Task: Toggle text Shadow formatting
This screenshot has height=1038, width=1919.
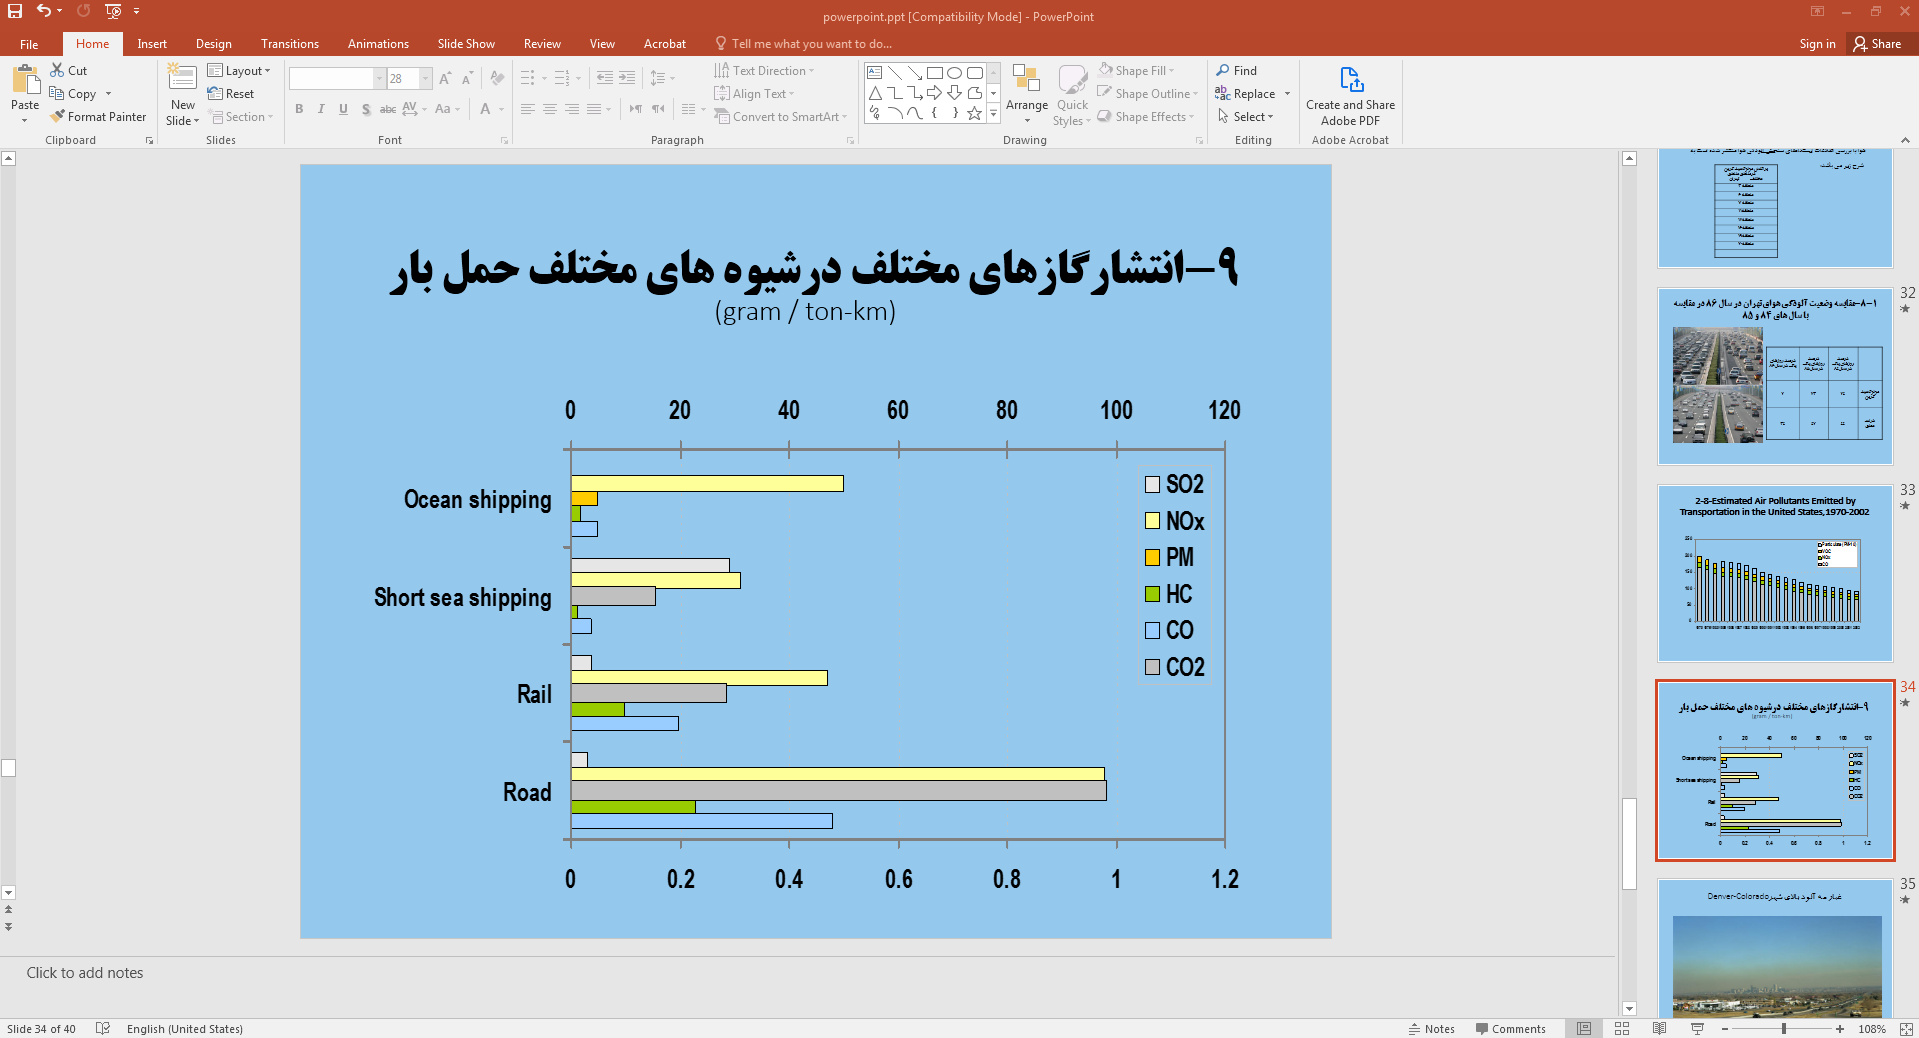Action: coord(366,109)
